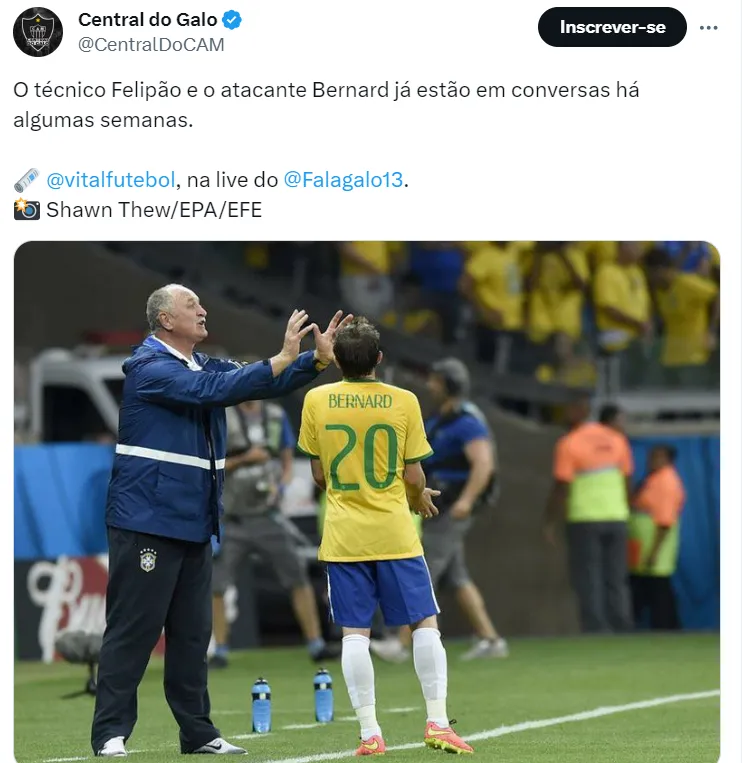
Task: Open the Central do Galo display name
Action: pos(147,20)
